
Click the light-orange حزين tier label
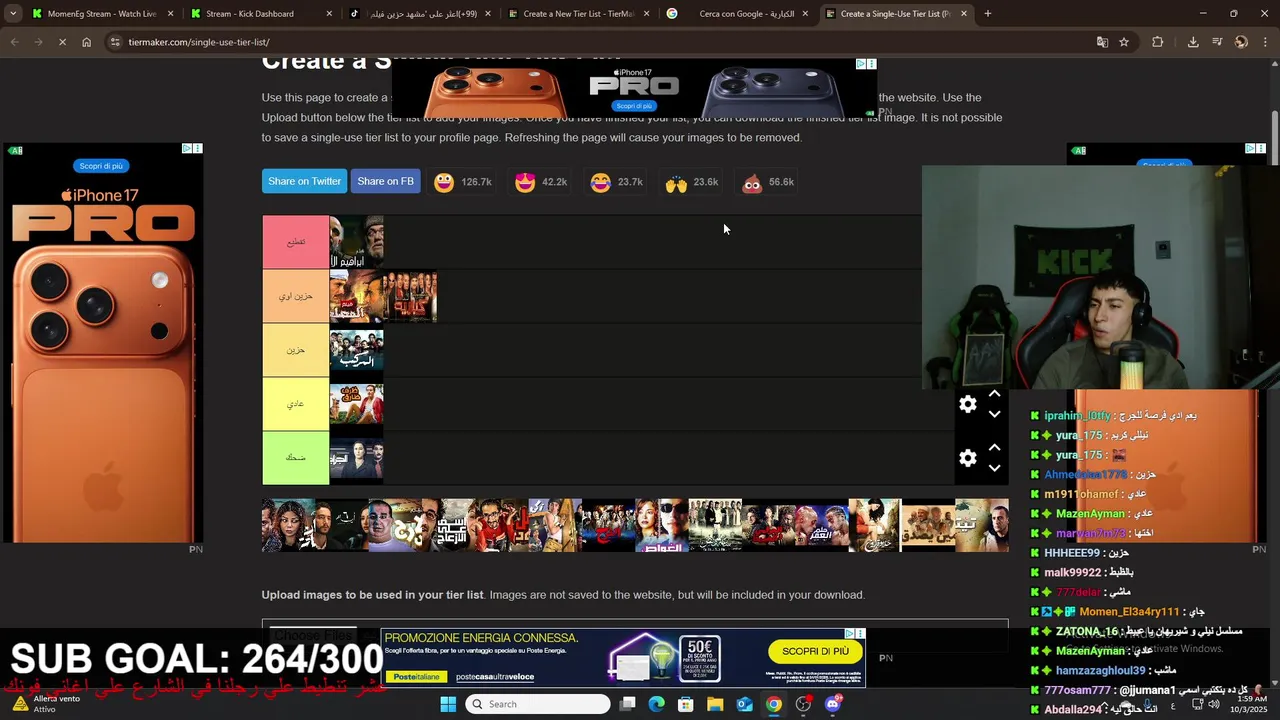point(295,350)
